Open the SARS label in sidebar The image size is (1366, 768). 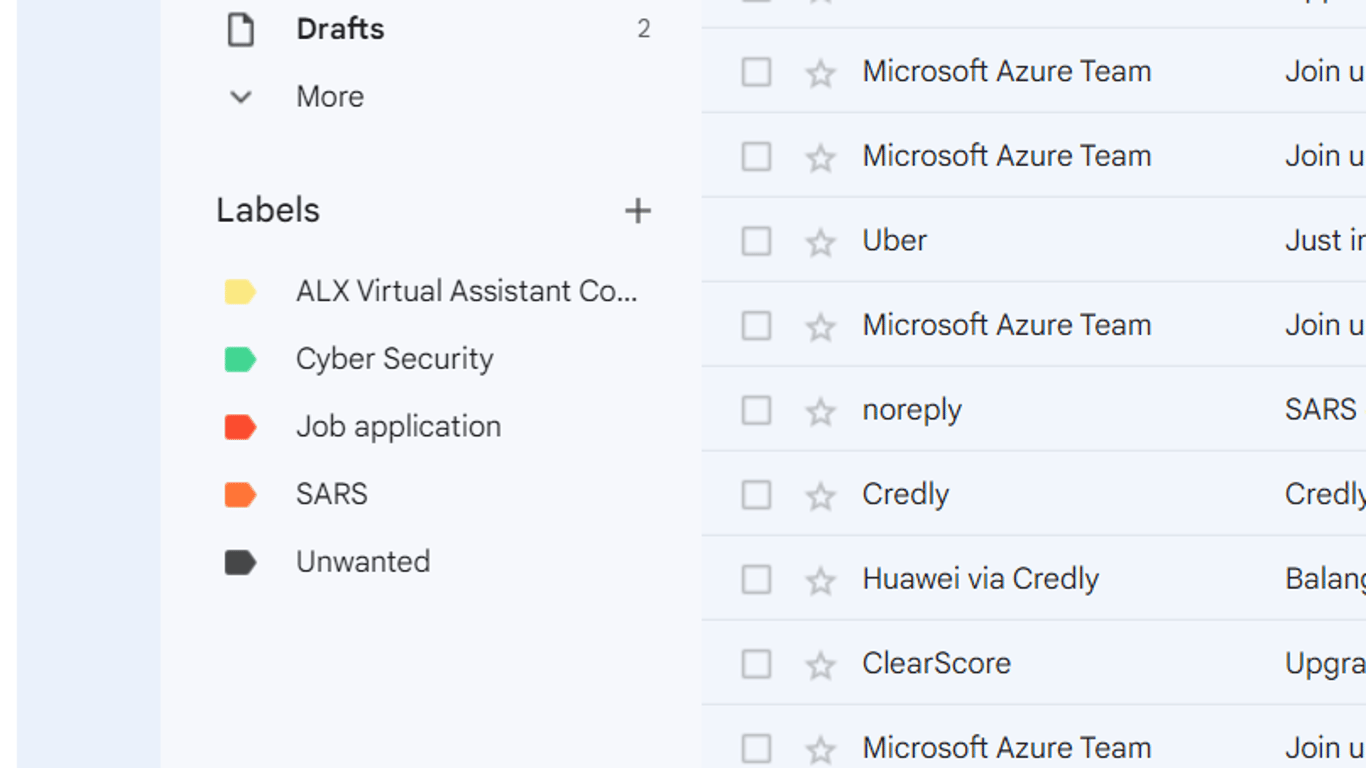click(x=332, y=494)
